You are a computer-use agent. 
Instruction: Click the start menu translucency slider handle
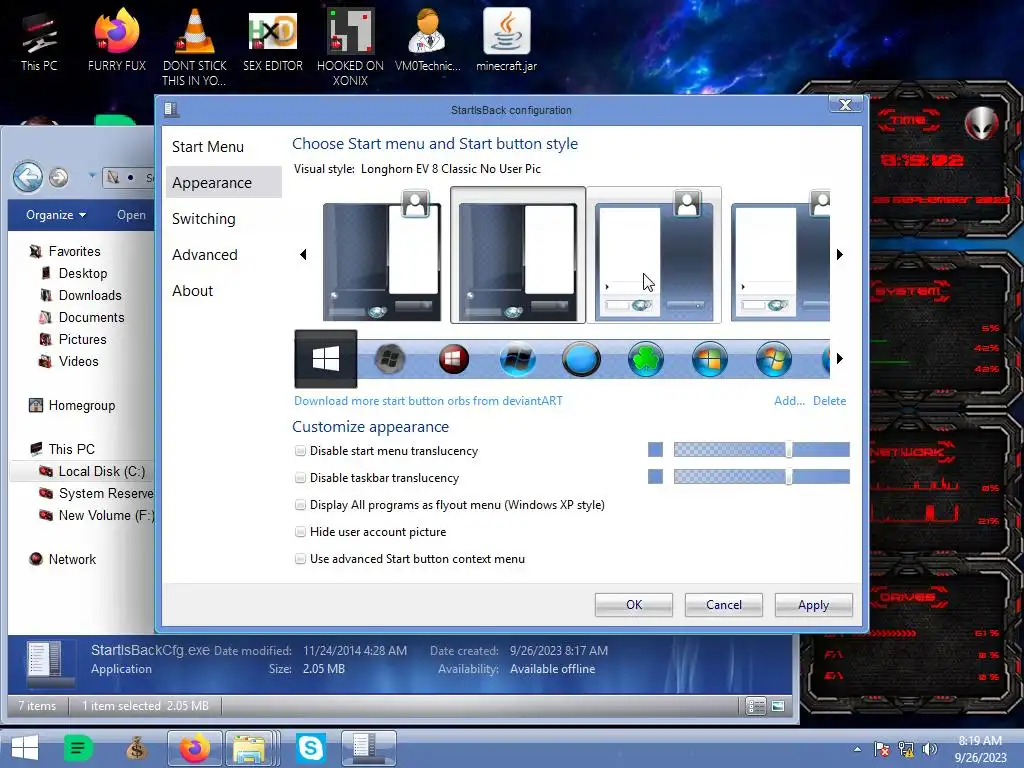[789, 449]
